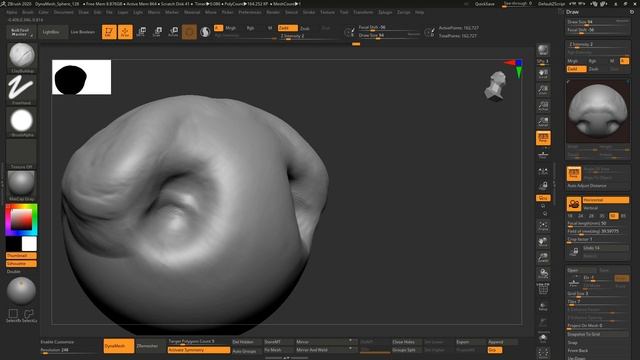The height and width of the screenshot is (360, 640).
Task: Toggle the Thumbnail button
Action: pyautogui.click(x=21, y=256)
